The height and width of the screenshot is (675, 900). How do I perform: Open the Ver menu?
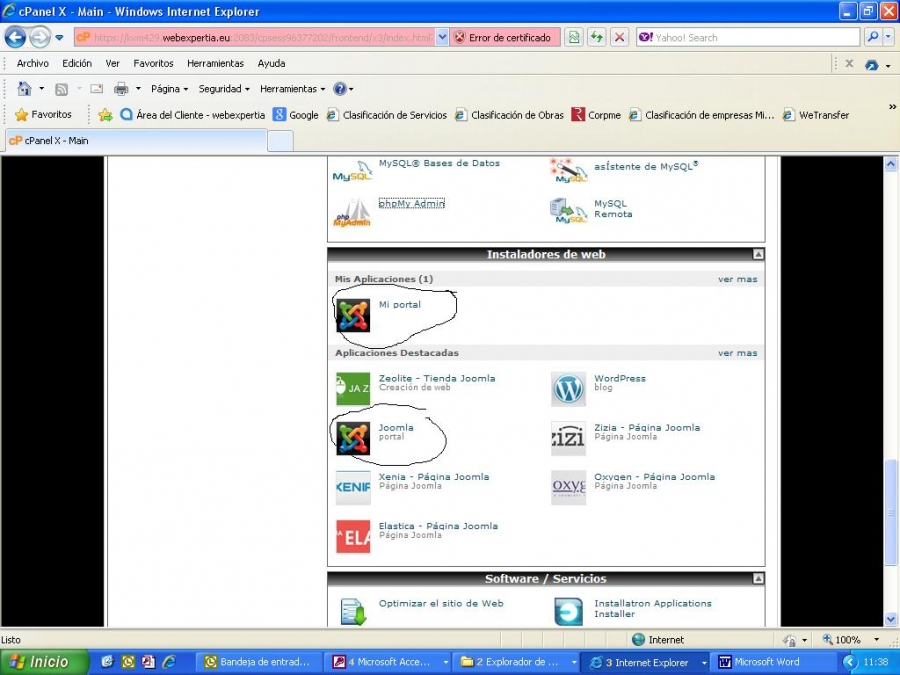pyautogui.click(x=112, y=64)
